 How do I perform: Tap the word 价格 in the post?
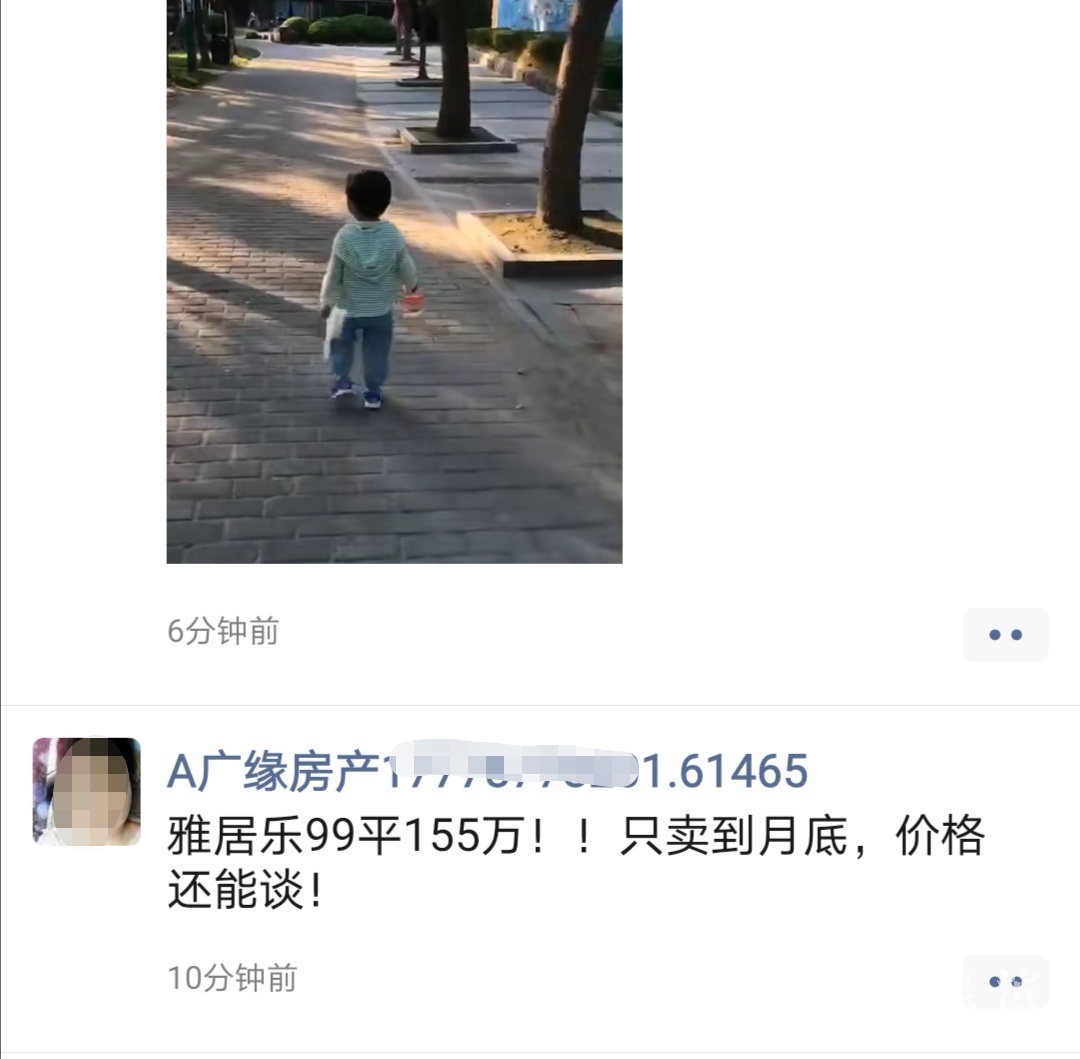click(x=939, y=836)
